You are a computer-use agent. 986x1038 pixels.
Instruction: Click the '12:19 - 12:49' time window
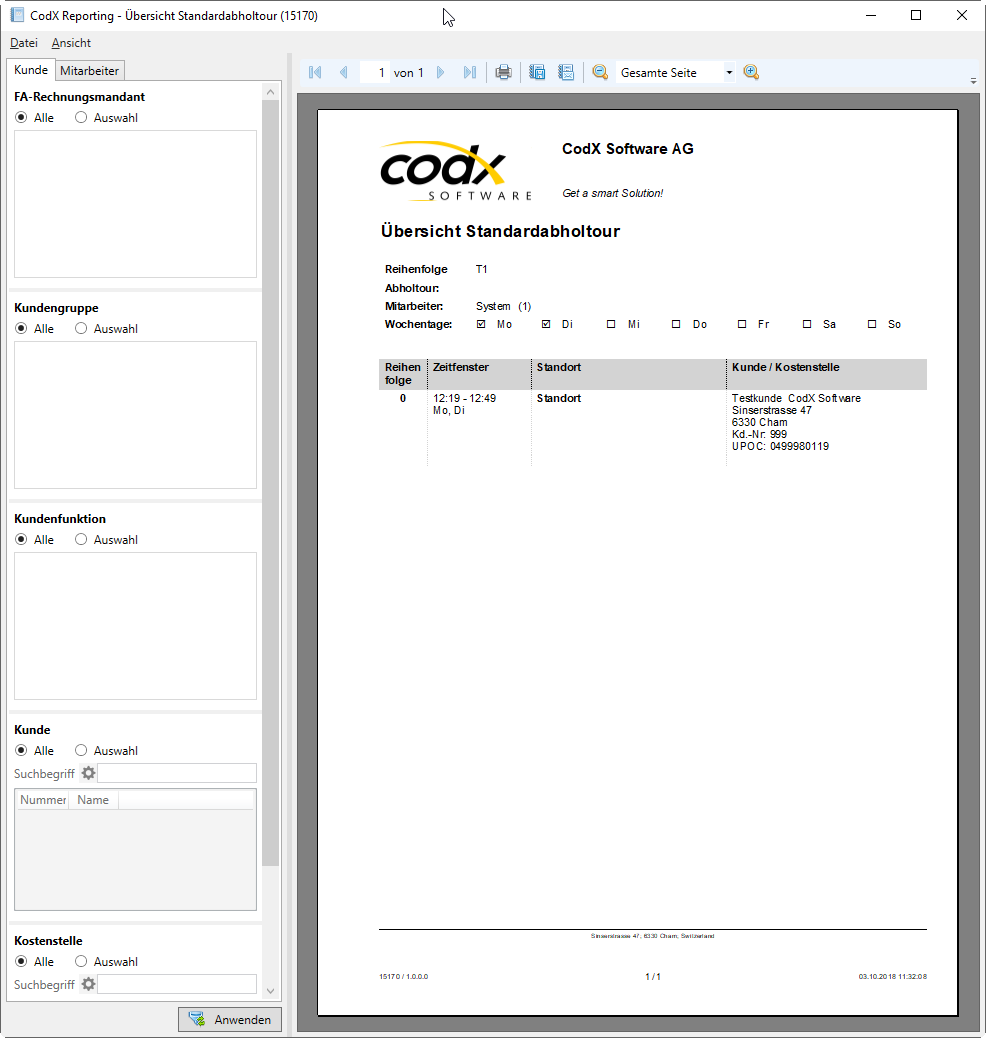(464, 398)
